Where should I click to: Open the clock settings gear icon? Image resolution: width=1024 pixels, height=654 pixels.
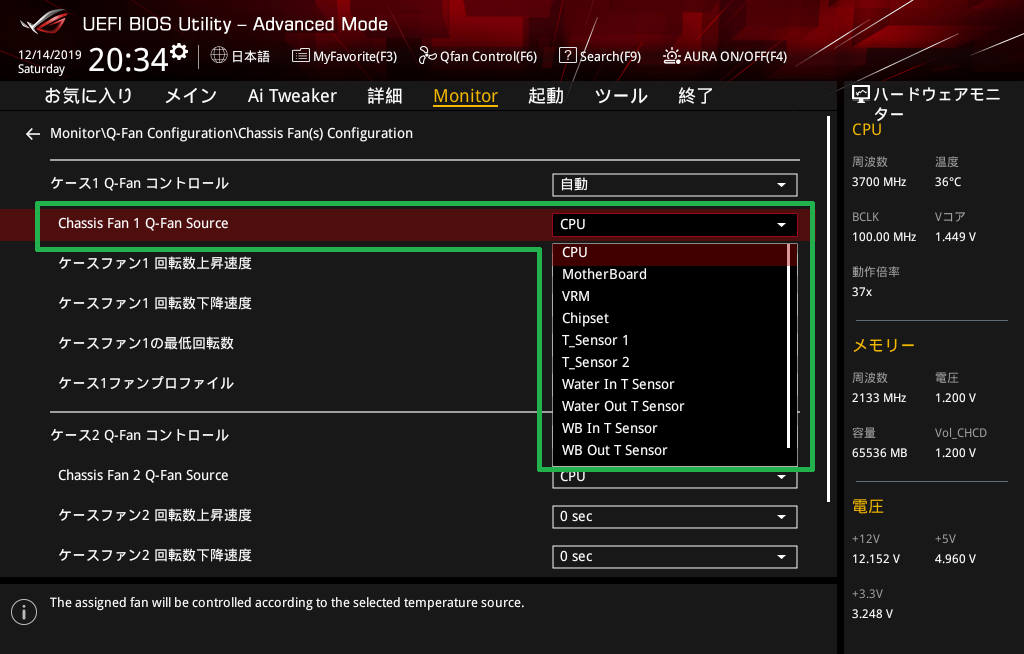(179, 51)
